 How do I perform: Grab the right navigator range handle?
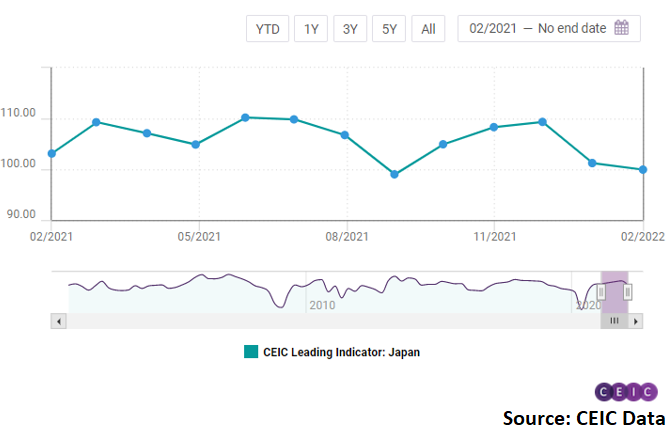click(628, 292)
